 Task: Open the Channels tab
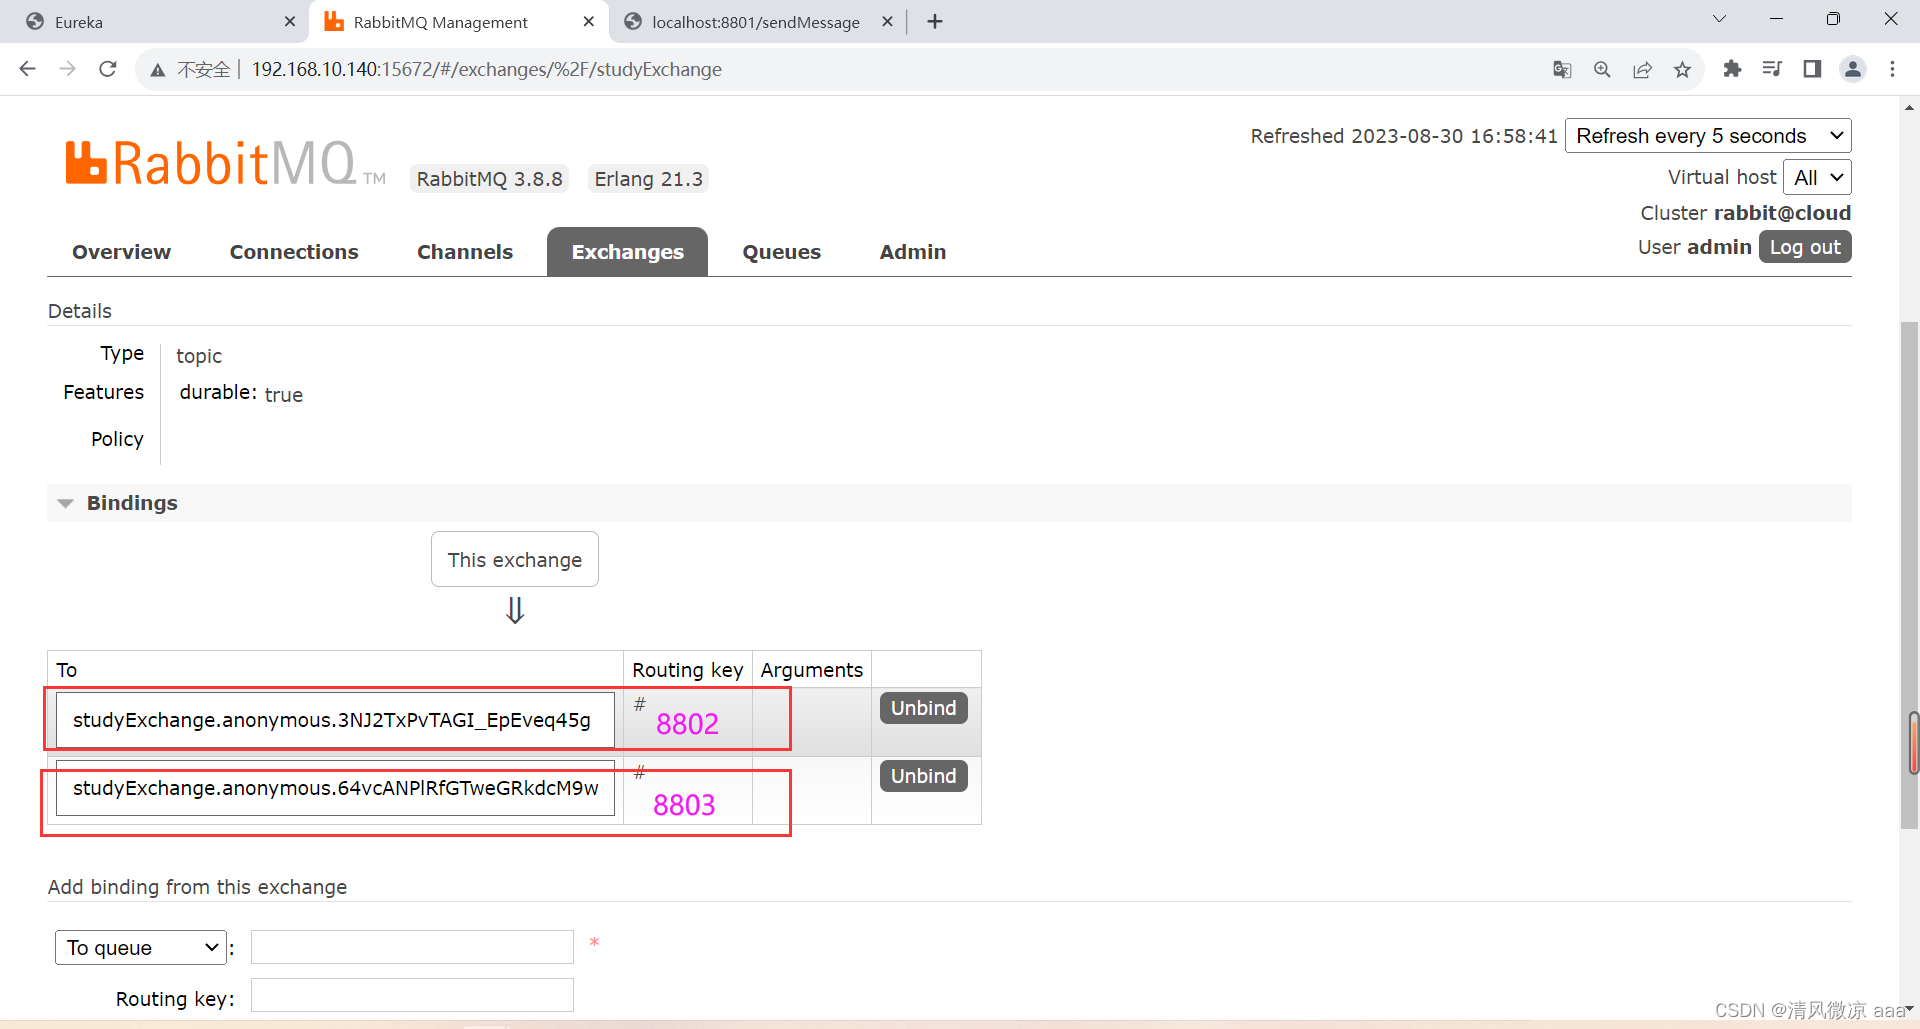(465, 252)
